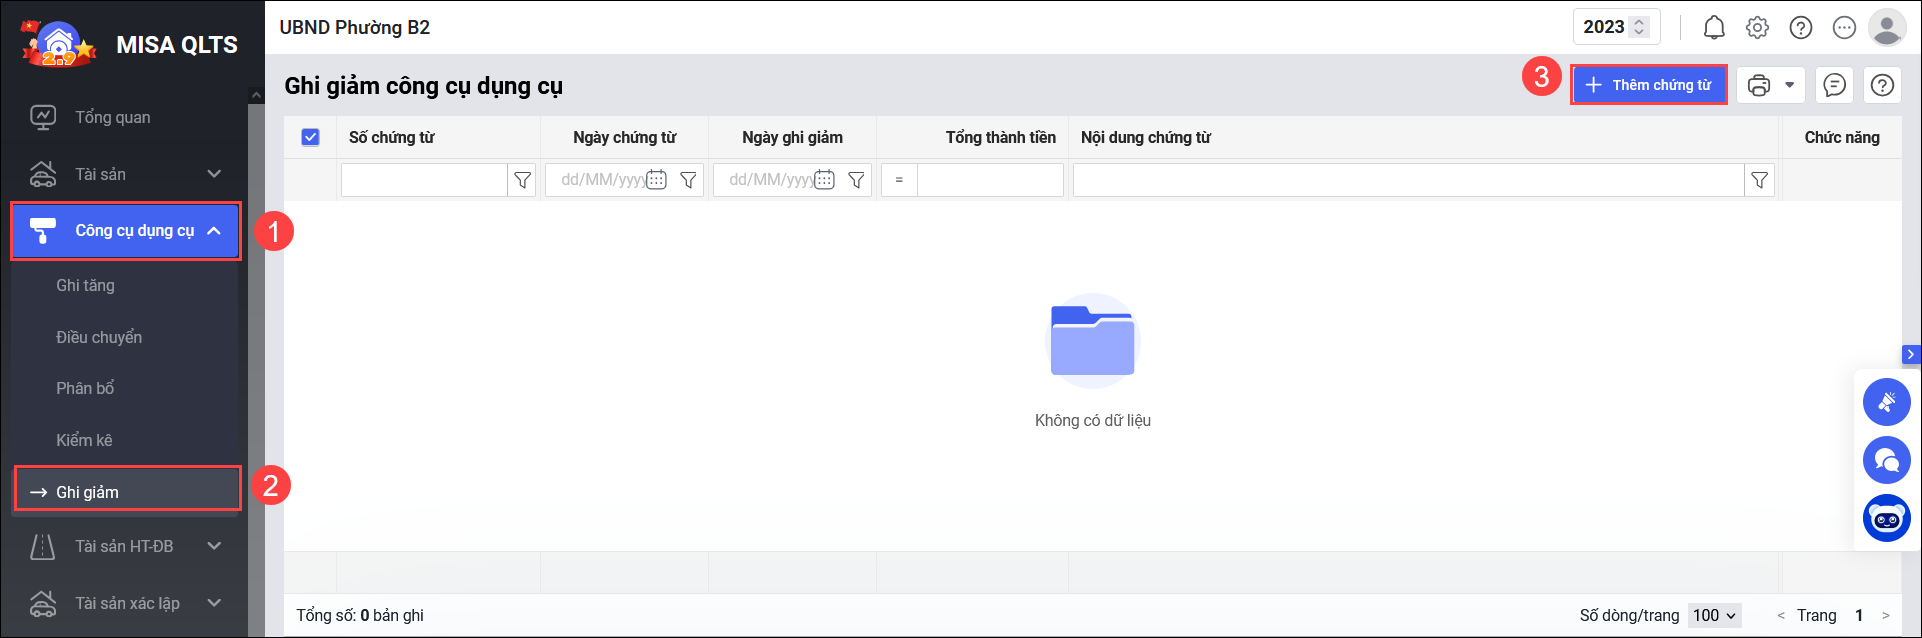Screen dimensions: 1922x638
Task: Open the calendar picker for Ngày chứng từ
Action: [656, 180]
